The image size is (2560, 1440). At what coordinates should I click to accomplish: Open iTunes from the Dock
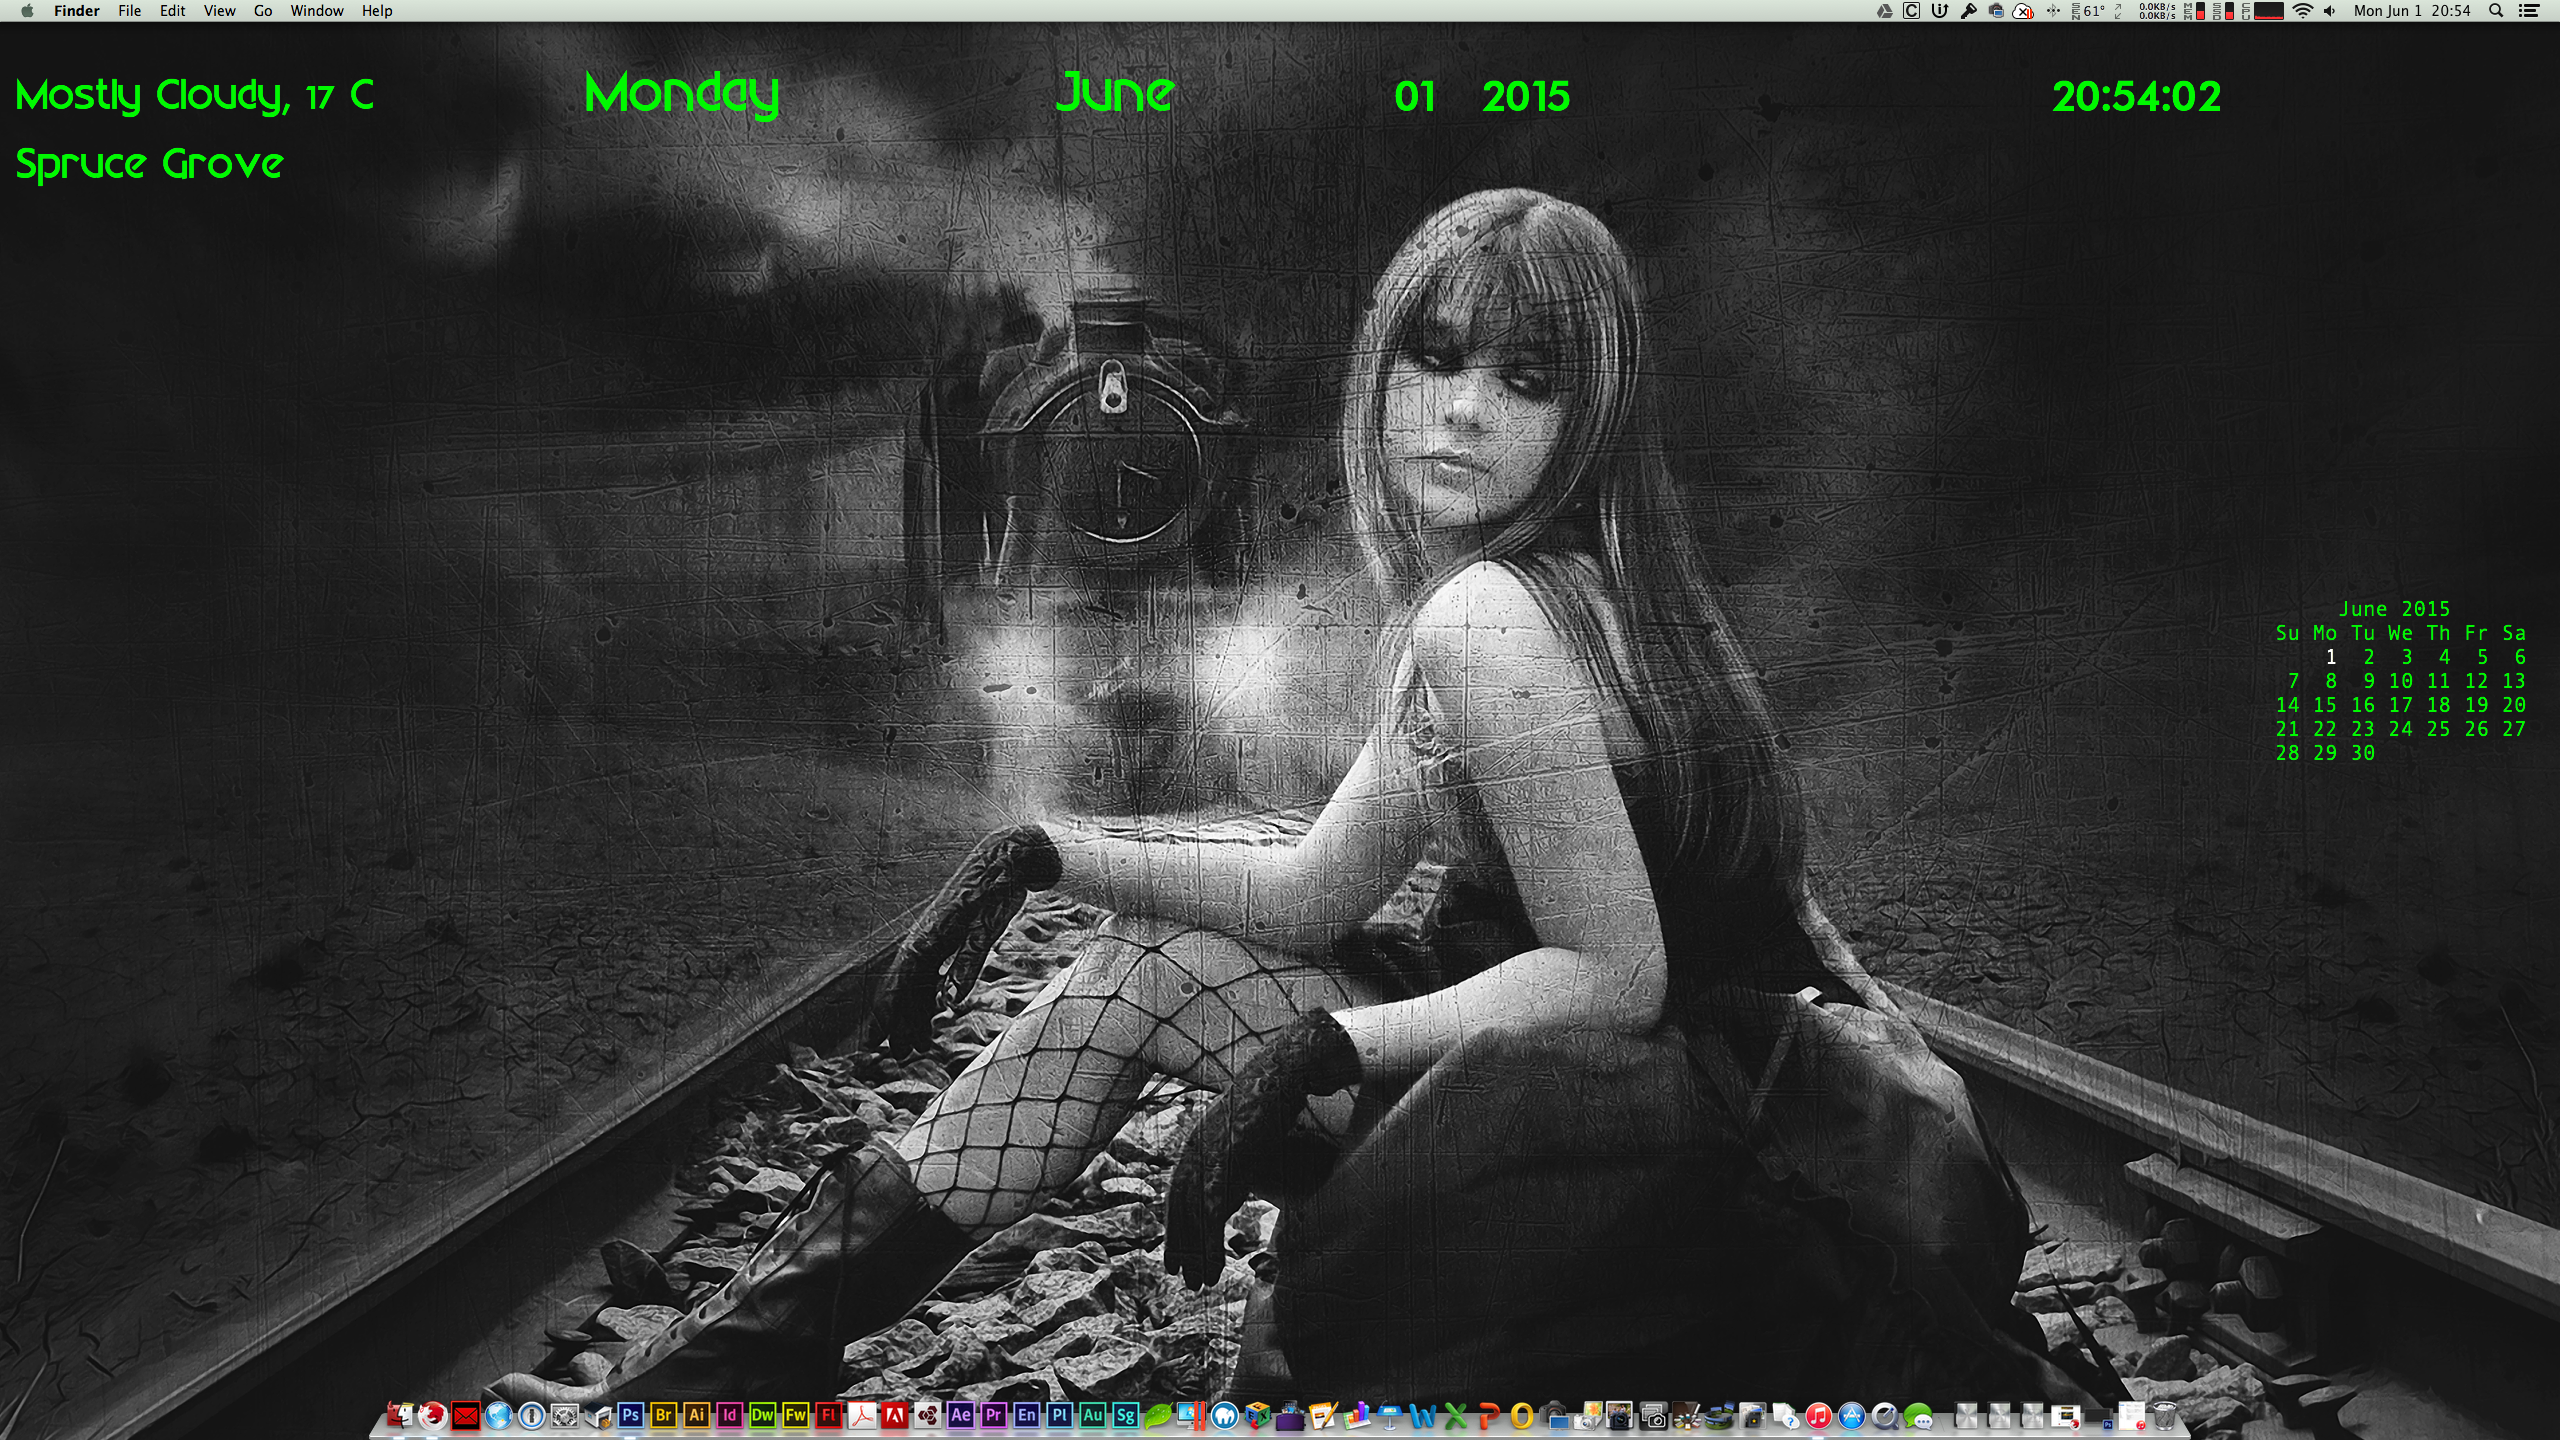(x=1818, y=1416)
